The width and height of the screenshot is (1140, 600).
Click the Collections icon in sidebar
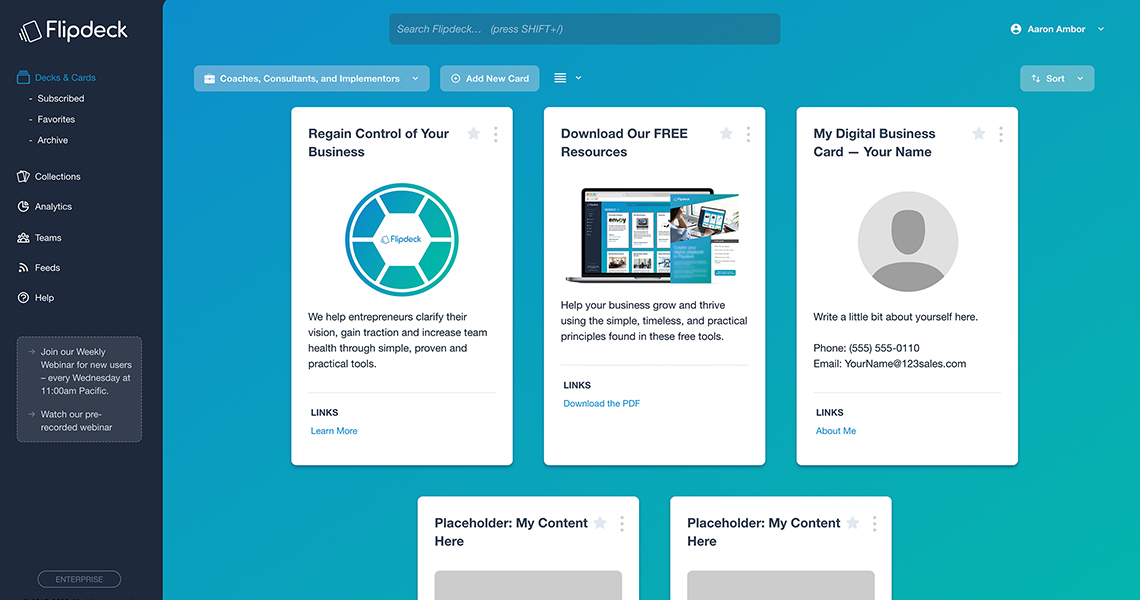pyautogui.click(x=23, y=177)
